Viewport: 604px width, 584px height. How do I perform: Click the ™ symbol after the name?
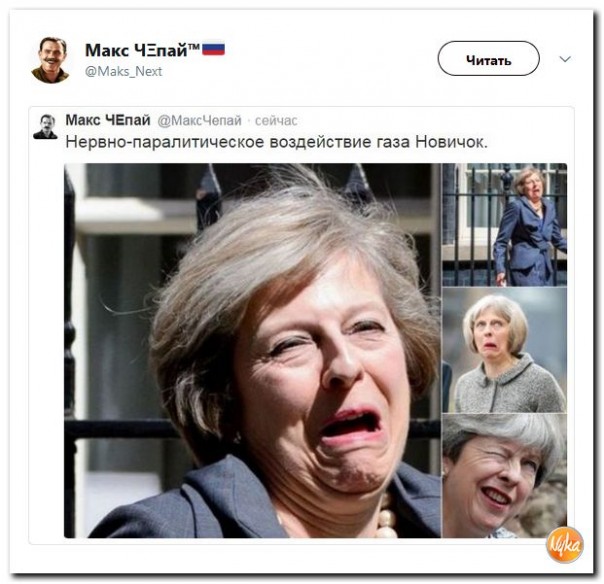tap(194, 47)
